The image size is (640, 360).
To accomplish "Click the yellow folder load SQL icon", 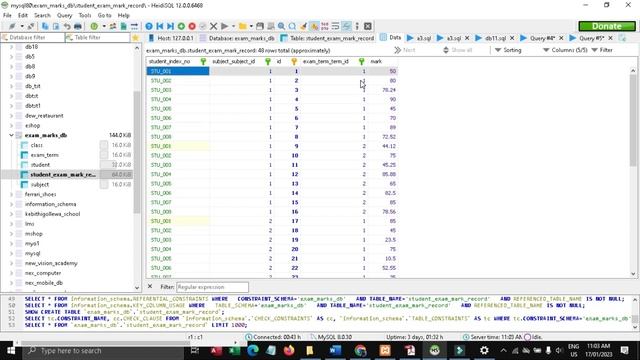I will [243, 26].
